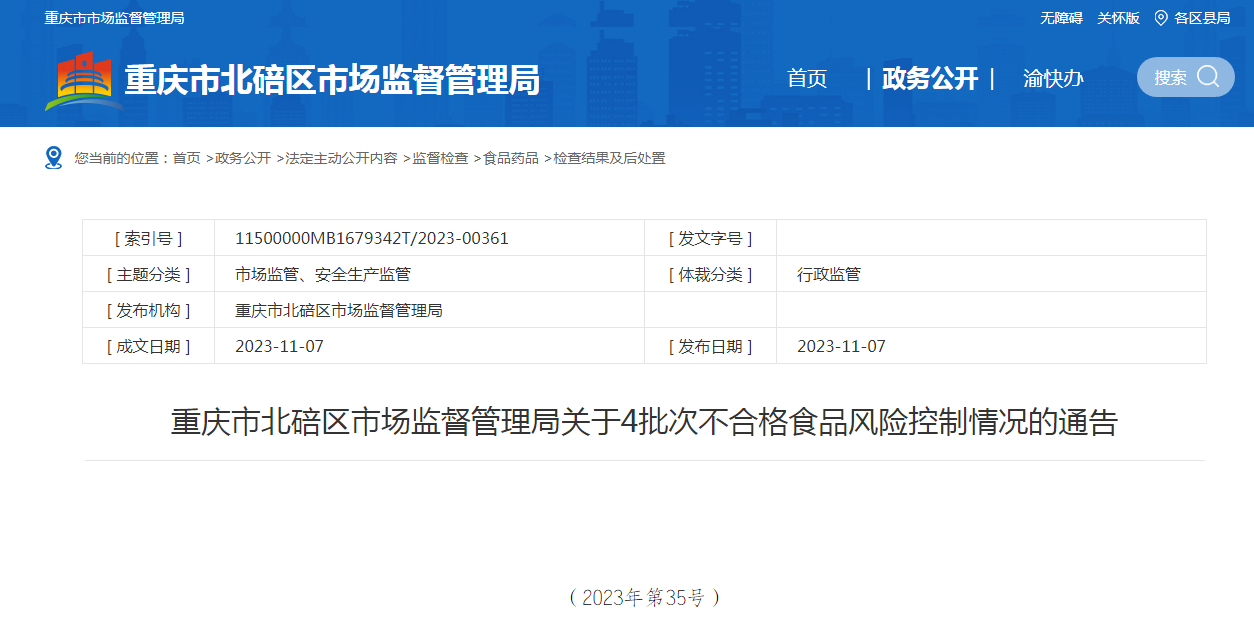This screenshot has height=620, width=1254.
Task: Click the location pin icon beside 各区县局
Action: pyautogui.click(x=1160, y=18)
